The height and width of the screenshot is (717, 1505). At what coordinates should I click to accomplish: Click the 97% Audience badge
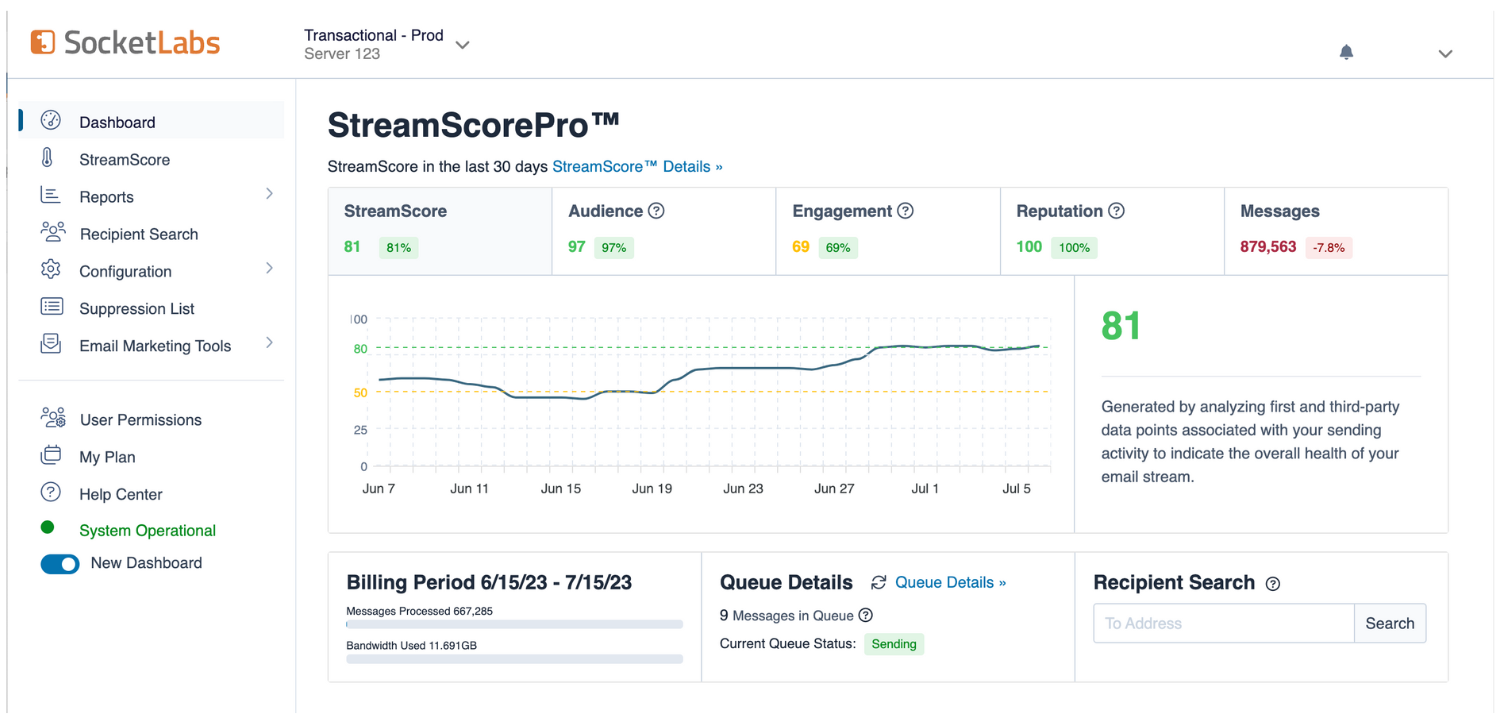click(x=614, y=248)
